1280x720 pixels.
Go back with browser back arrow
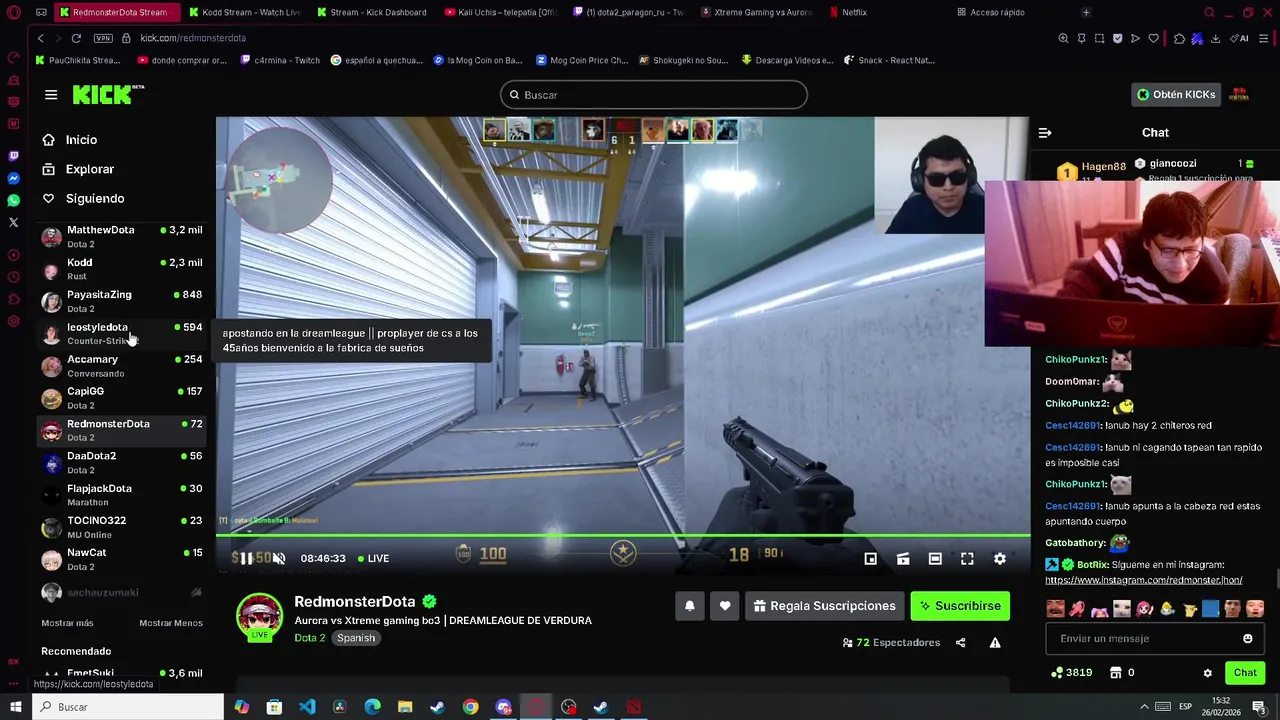coord(41,38)
